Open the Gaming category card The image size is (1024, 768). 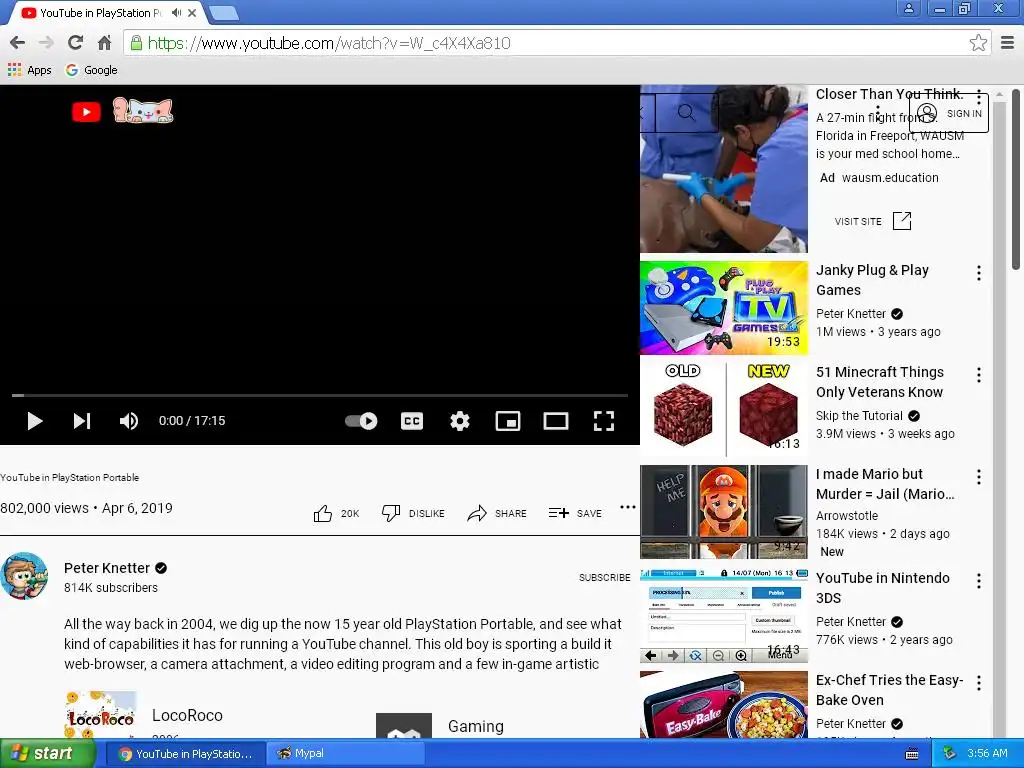(x=441, y=726)
